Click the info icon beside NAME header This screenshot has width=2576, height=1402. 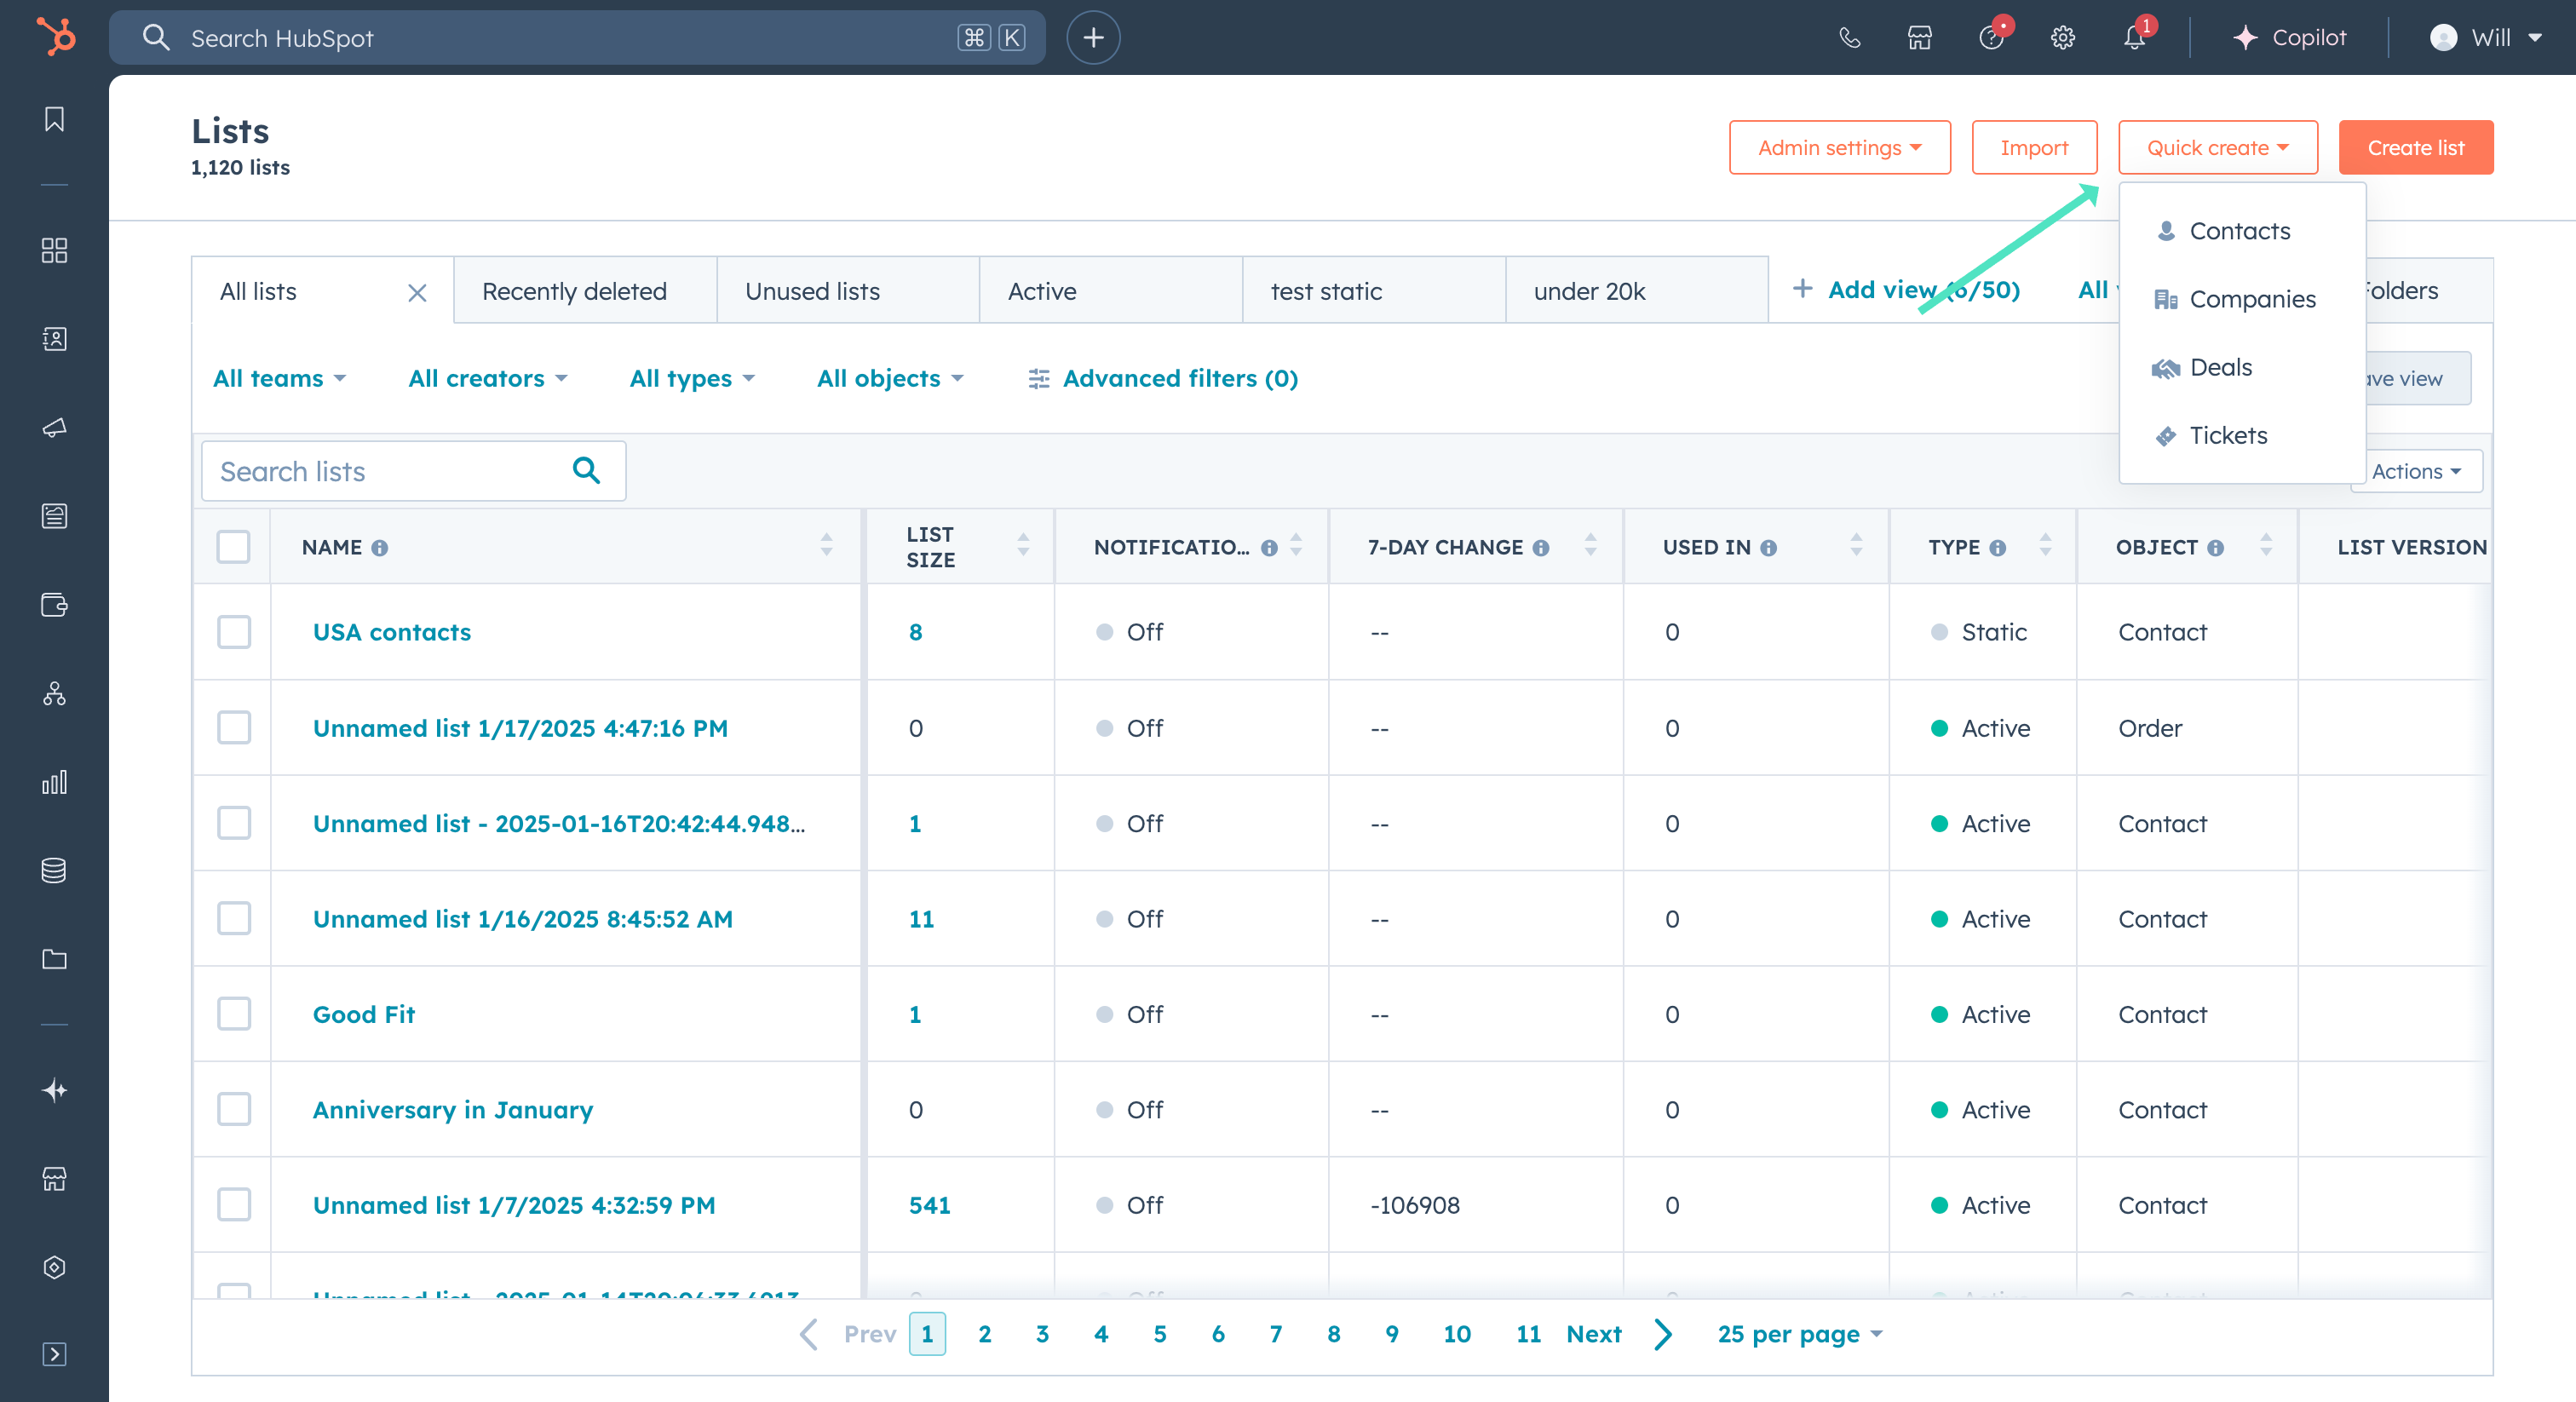coord(380,548)
